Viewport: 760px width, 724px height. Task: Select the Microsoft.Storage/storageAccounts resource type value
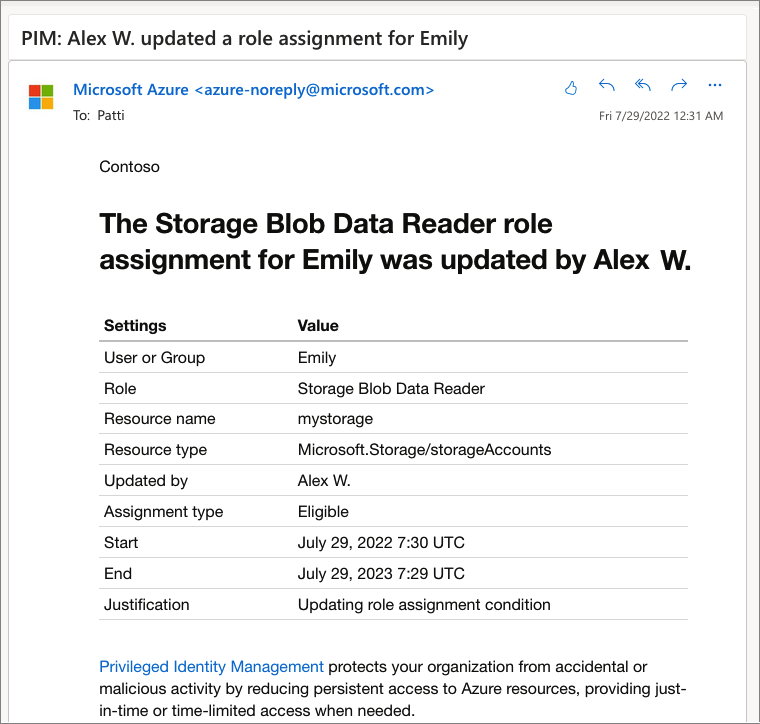[424, 450]
